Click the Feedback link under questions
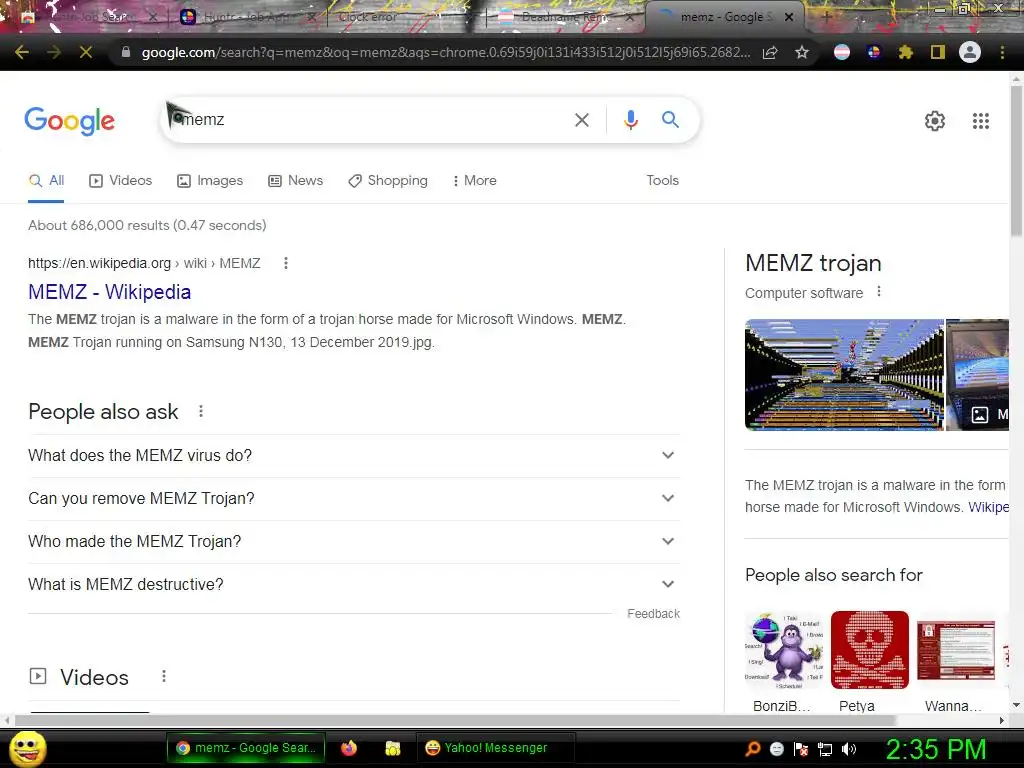The image size is (1024, 768). 653,613
